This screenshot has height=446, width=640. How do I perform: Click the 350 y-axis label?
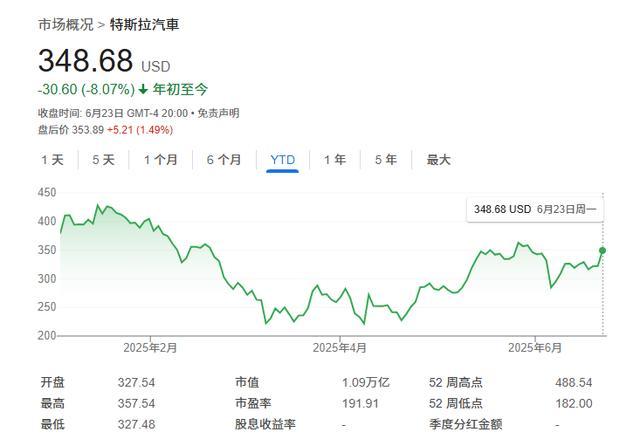(x=47, y=250)
